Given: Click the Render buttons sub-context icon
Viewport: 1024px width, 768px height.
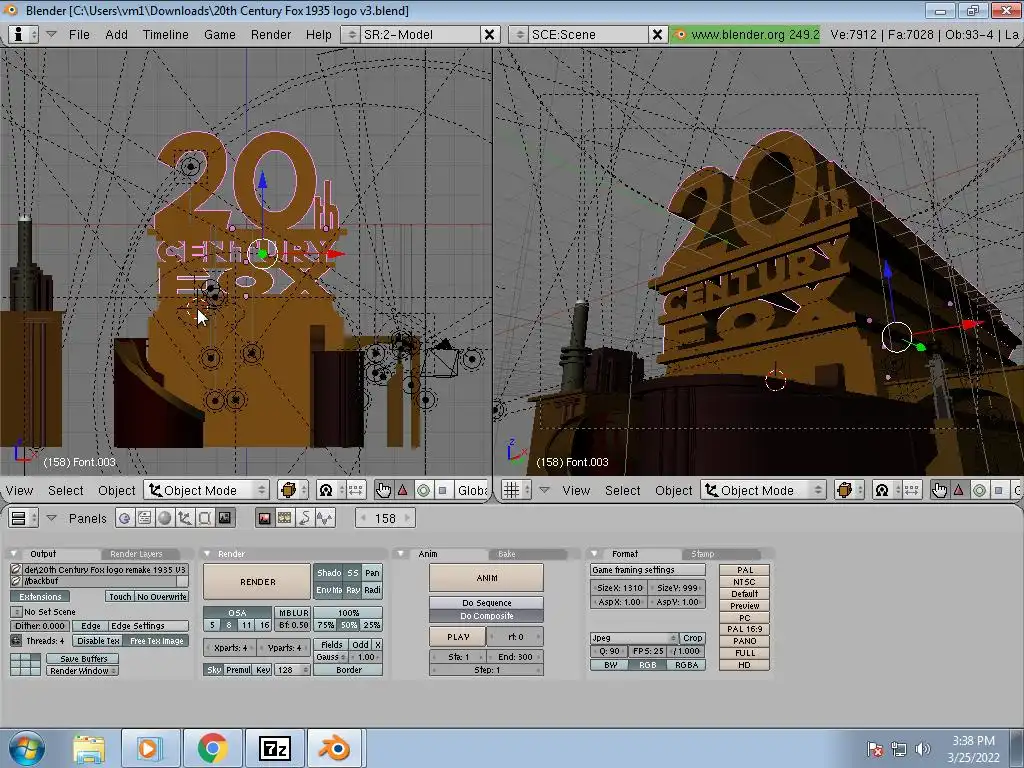Looking at the screenshot, I should [x=264, y=519].
